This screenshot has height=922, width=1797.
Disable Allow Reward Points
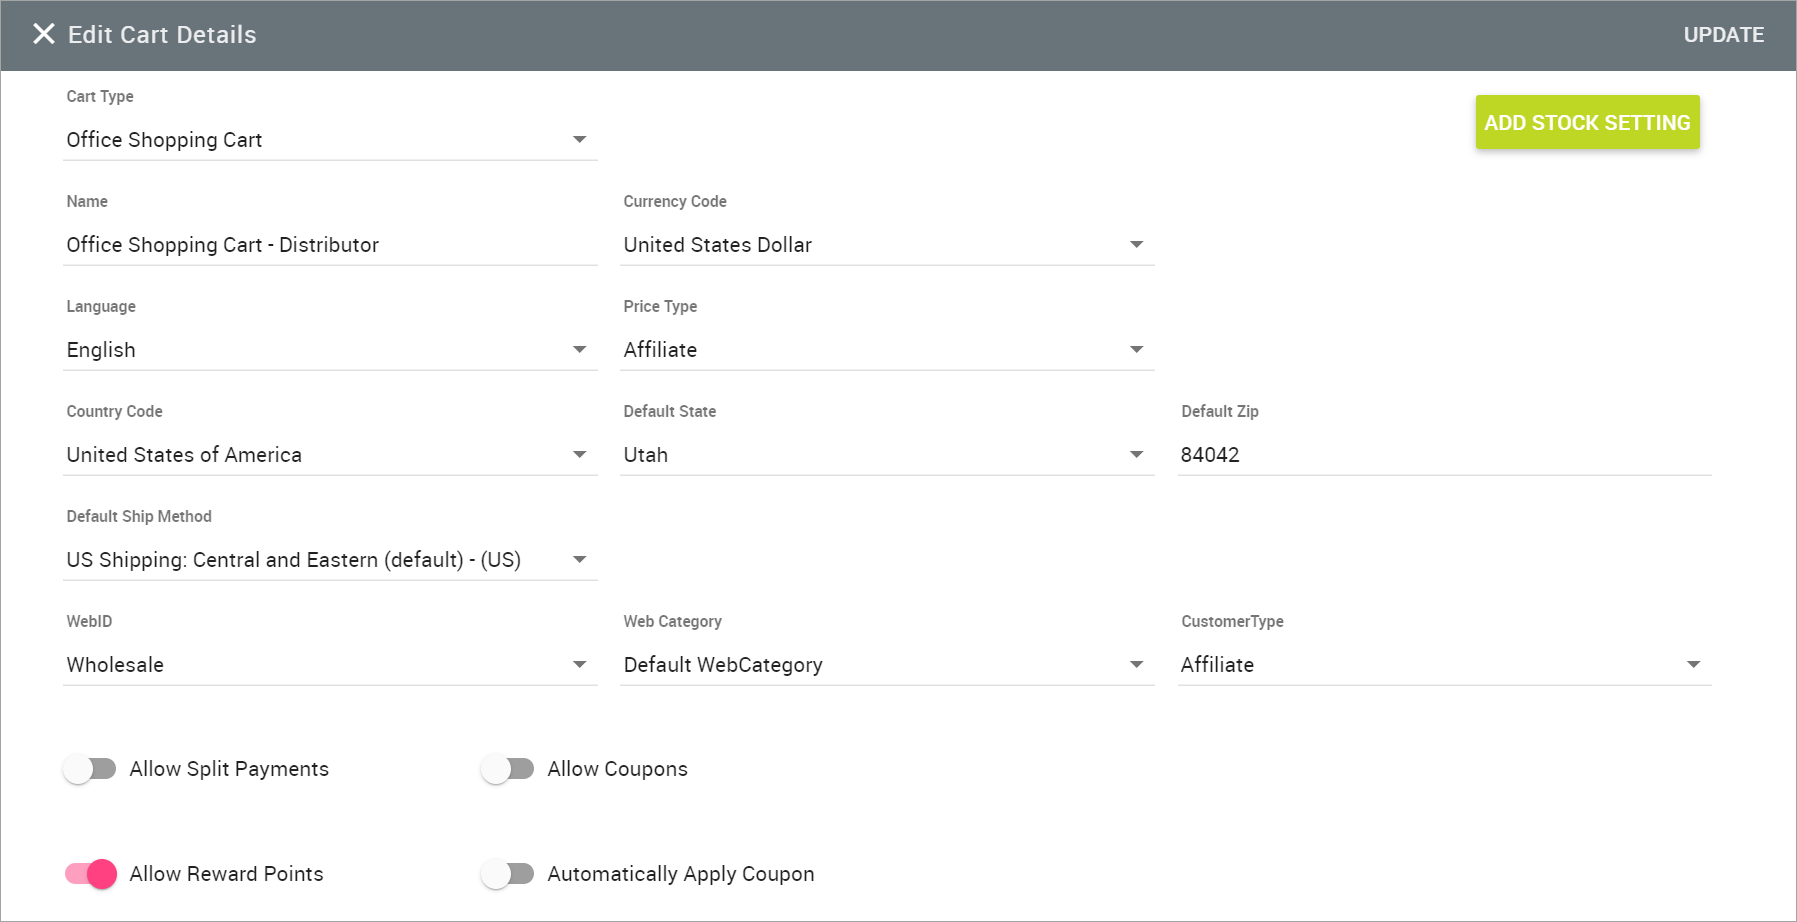90,873
